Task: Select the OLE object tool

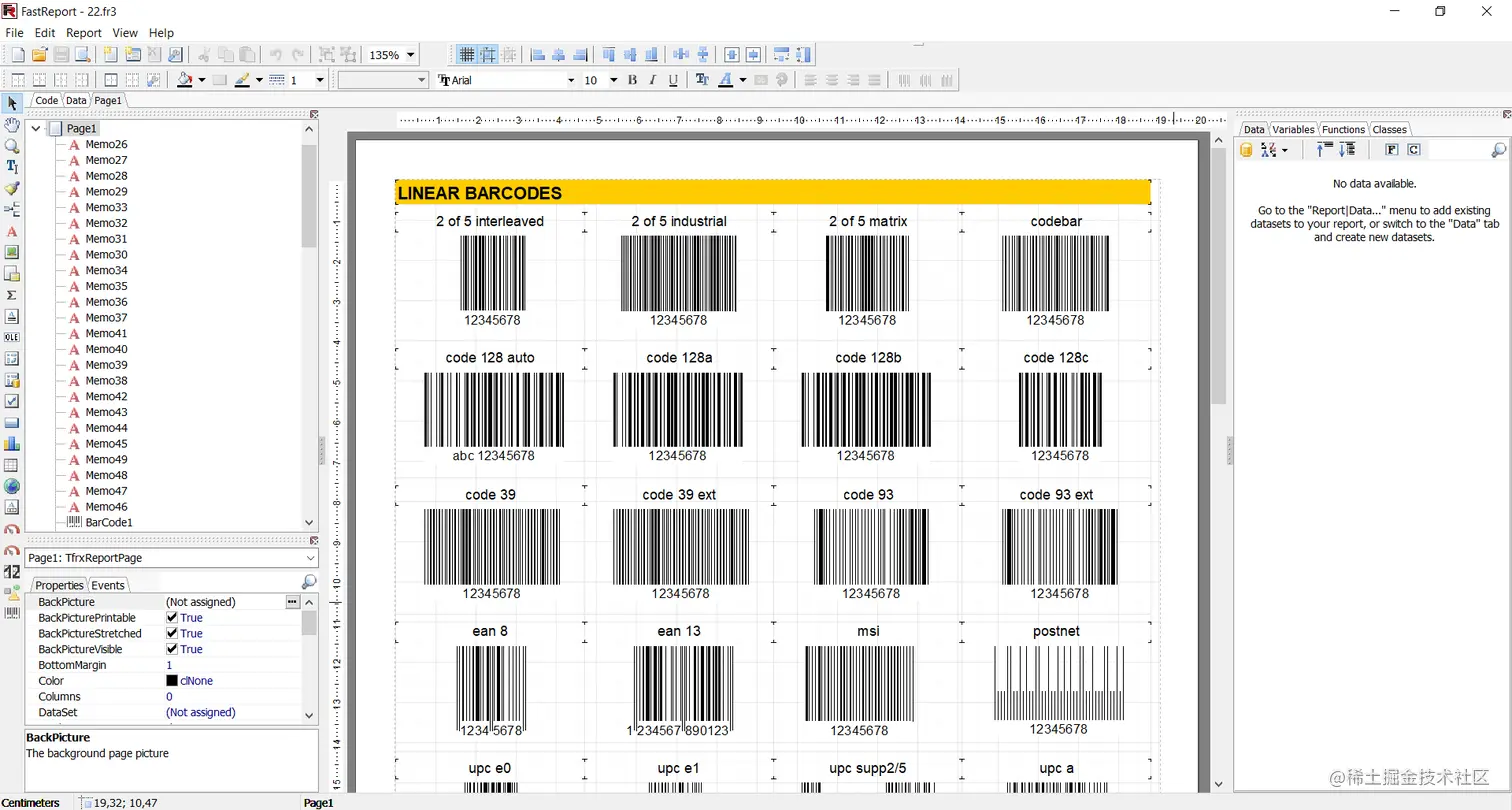Action: coord(12,337)
